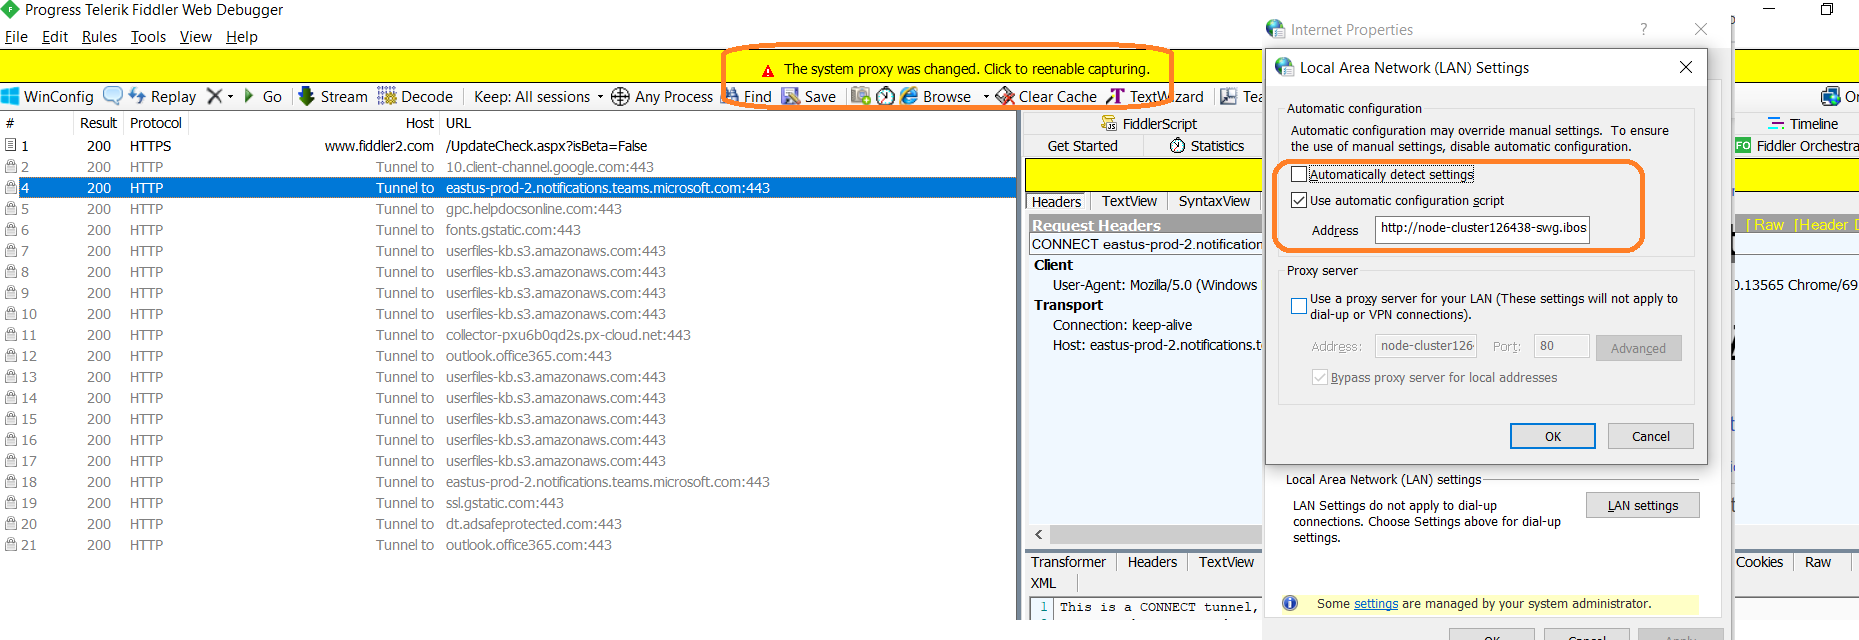Open the Browse dropdown arrow
Screen dimensions: 1859x640
986,97
